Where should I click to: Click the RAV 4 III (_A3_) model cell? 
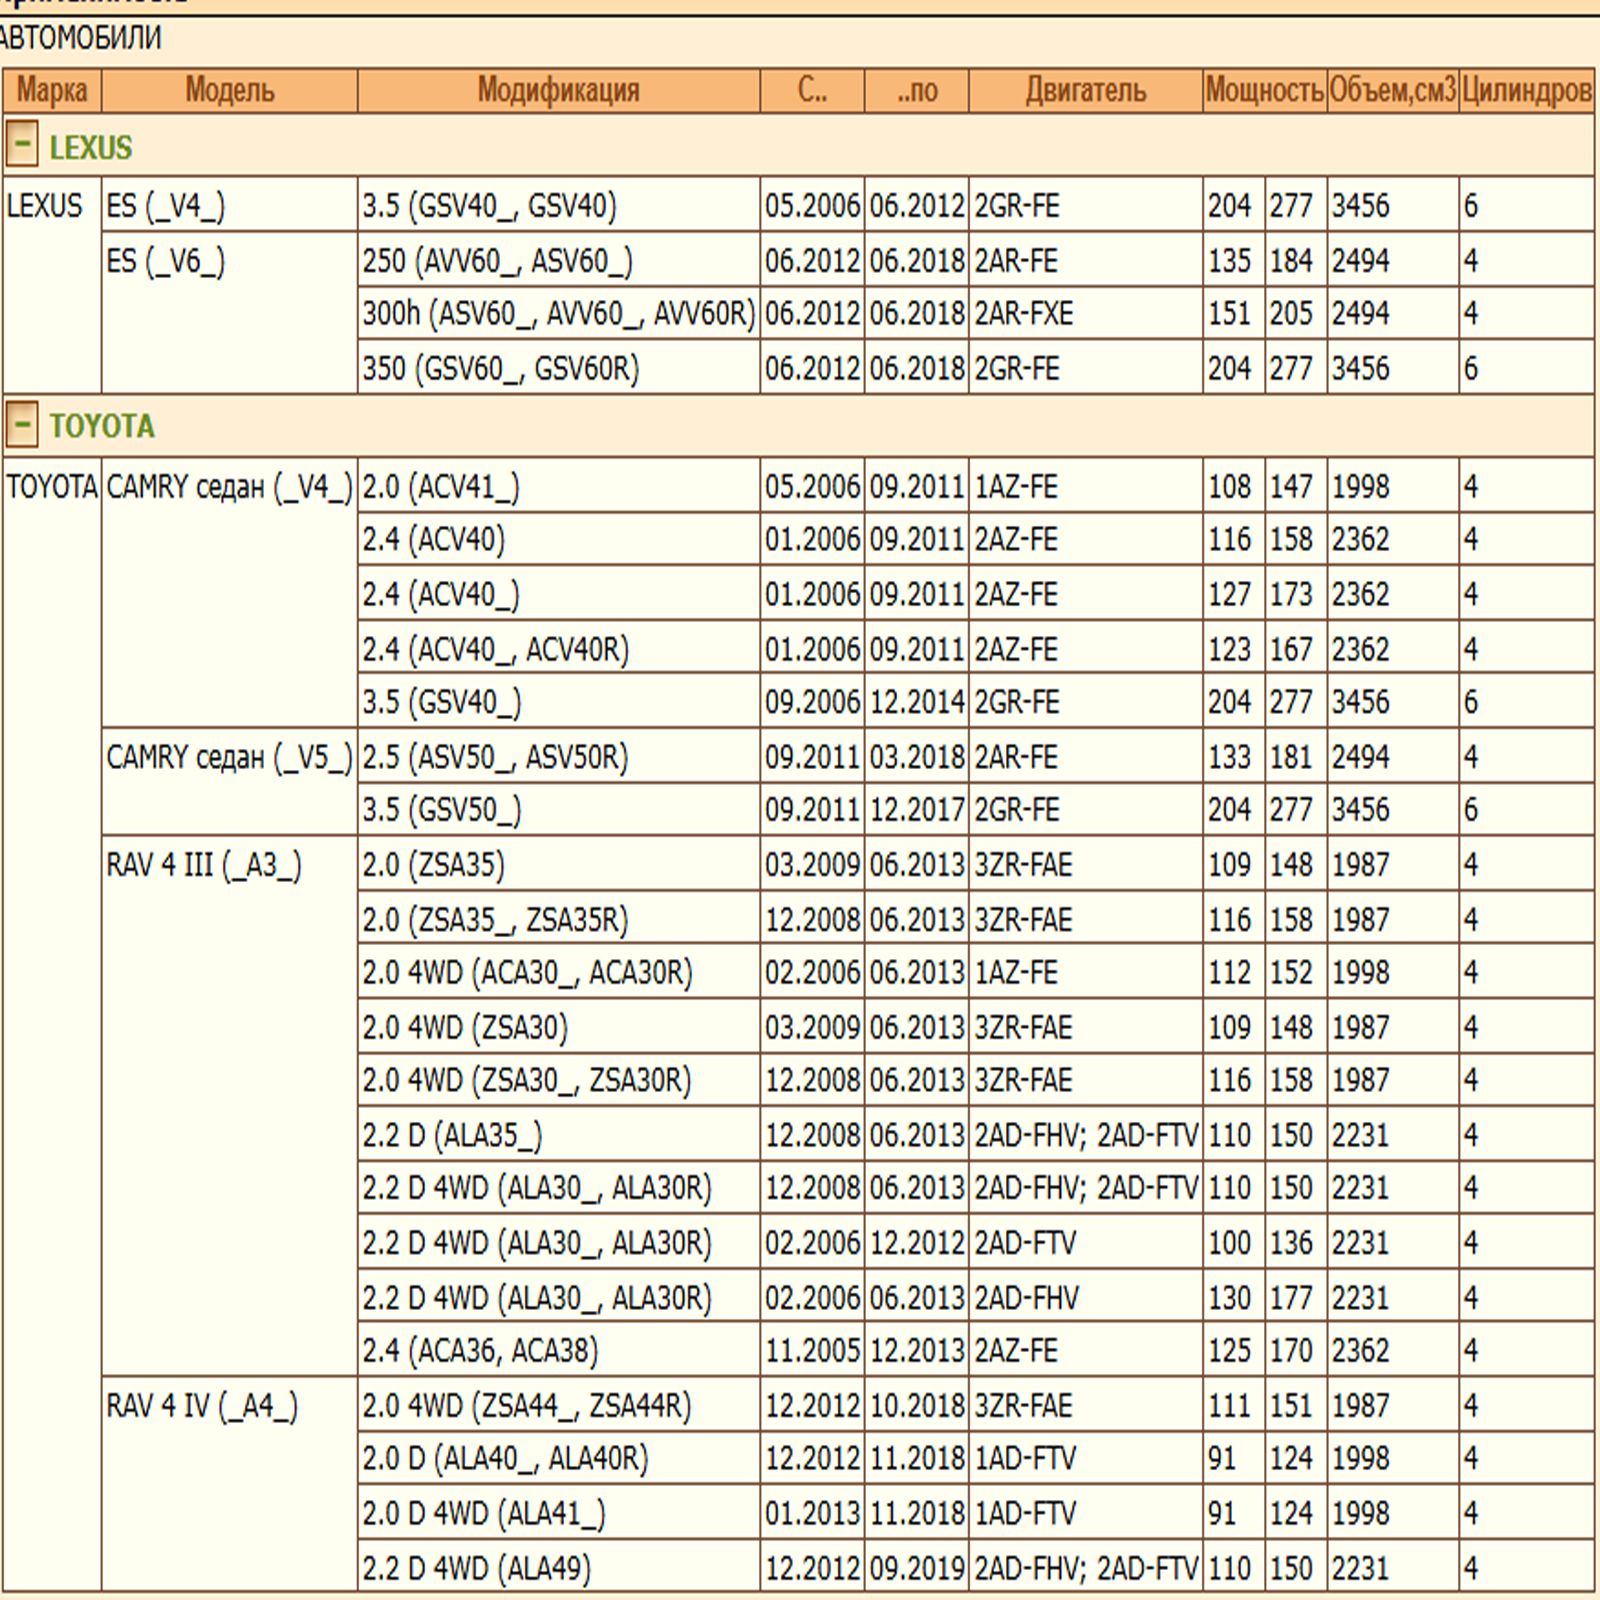[204, 865]
